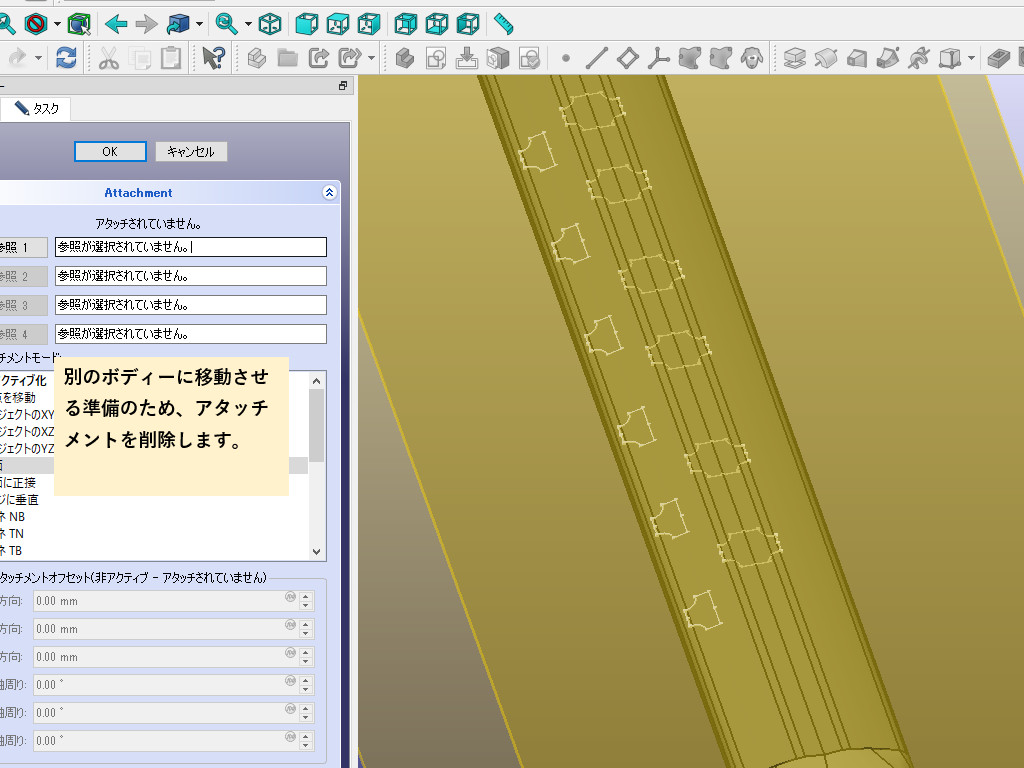This screenshot has width=1024, height=768.
Task: Click the second reference input field
Action: pyautogui.click(x=190, y=276)
